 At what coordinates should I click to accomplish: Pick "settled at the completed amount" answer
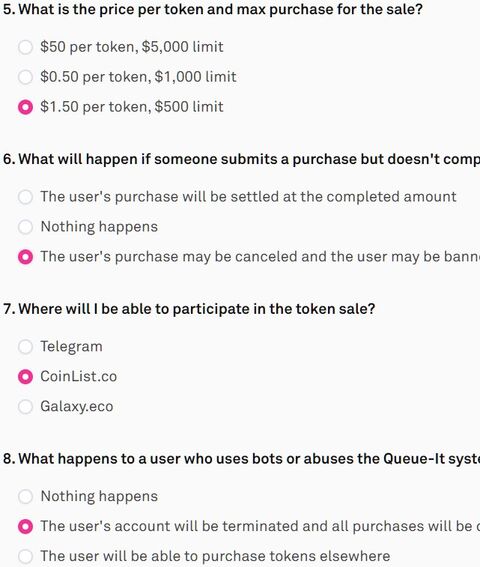pyautogui.click(x=25, y=197)
